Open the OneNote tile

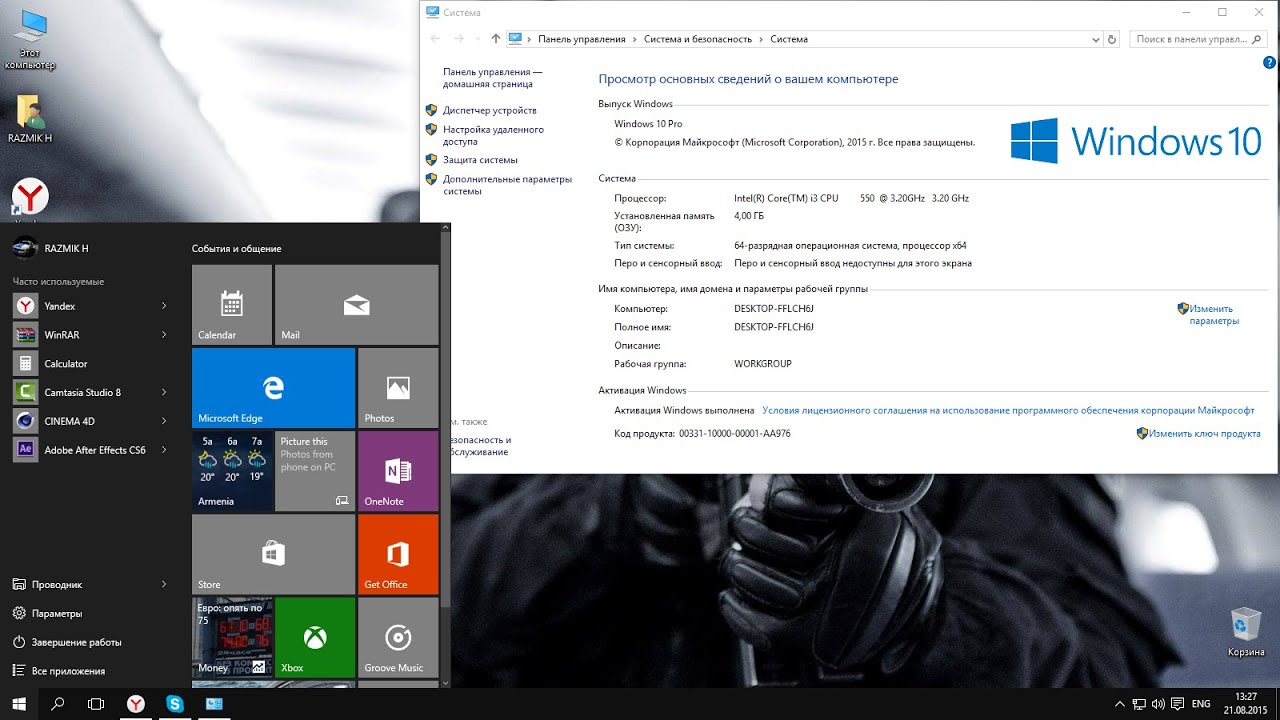(x=398, y=471)
